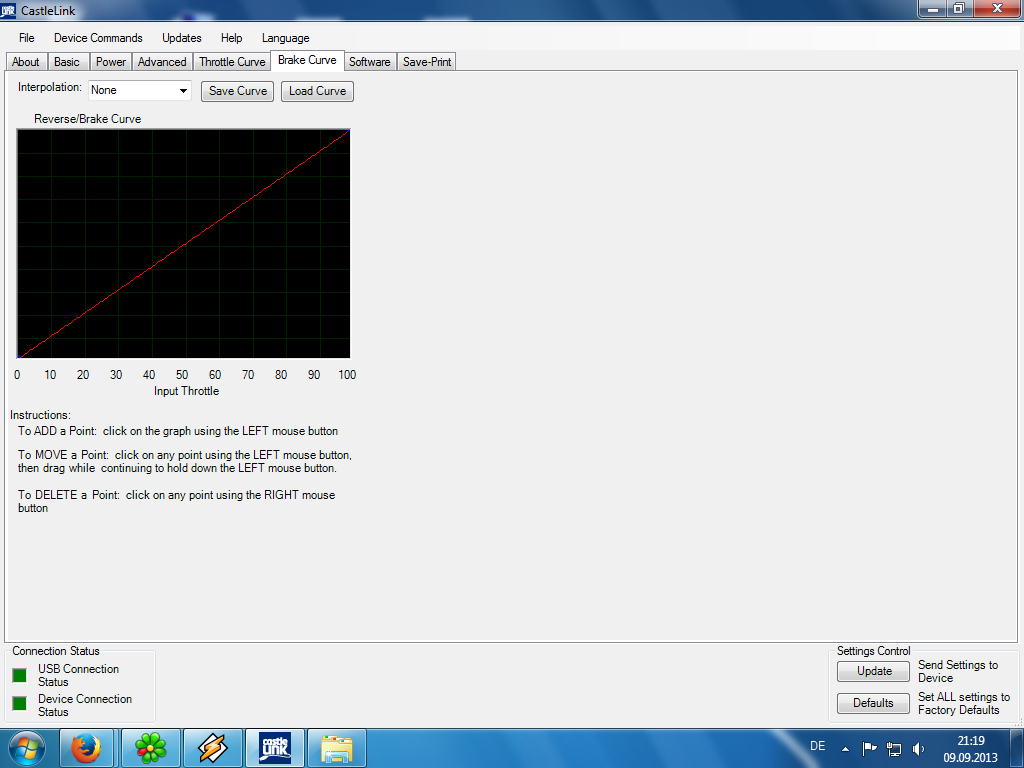This screenshot has height=768, width=1024.
Task: Show hidden system tray icons
Action: [846, 748]
